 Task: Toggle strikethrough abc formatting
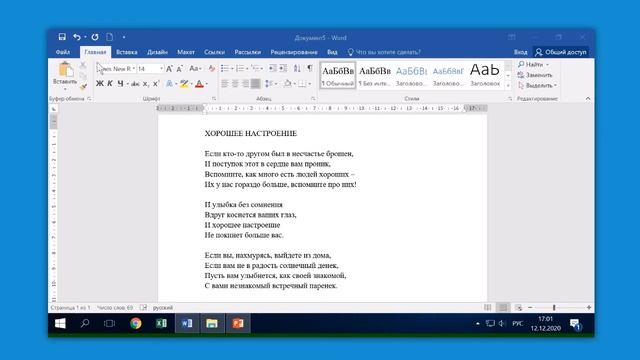pos(135,84)
